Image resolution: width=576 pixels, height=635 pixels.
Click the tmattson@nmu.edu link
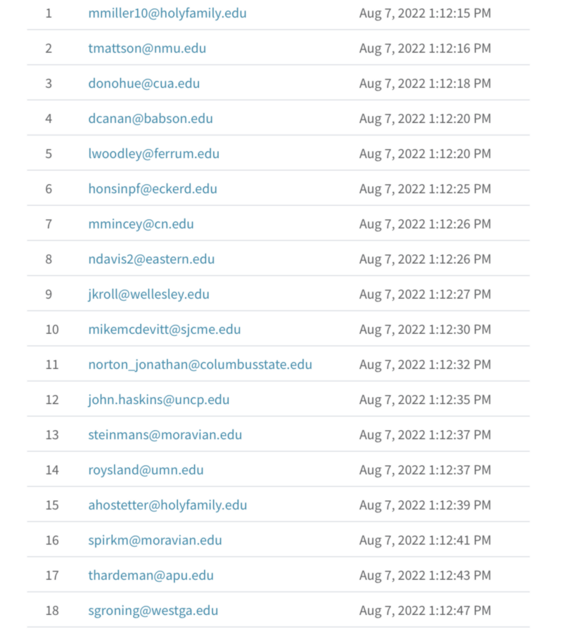[147, 48]
